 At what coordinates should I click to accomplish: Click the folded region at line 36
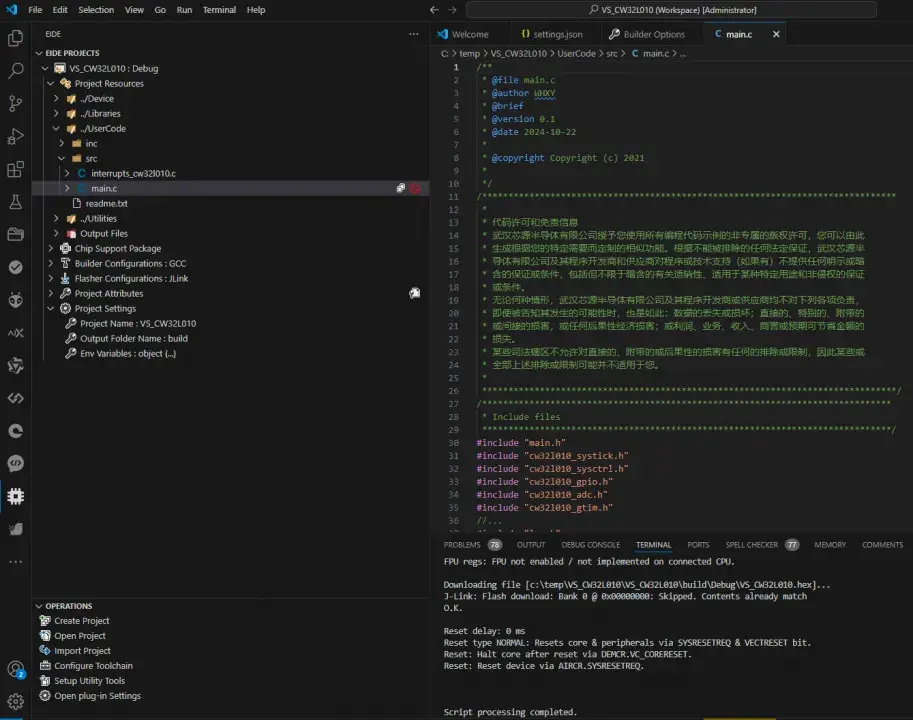(x=489, y=520)
